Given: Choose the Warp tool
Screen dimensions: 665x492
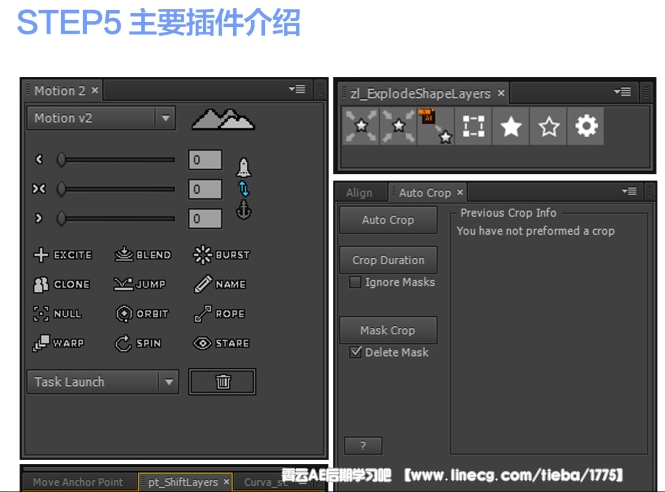Looking at the screenshot, I should coord(59,343).
